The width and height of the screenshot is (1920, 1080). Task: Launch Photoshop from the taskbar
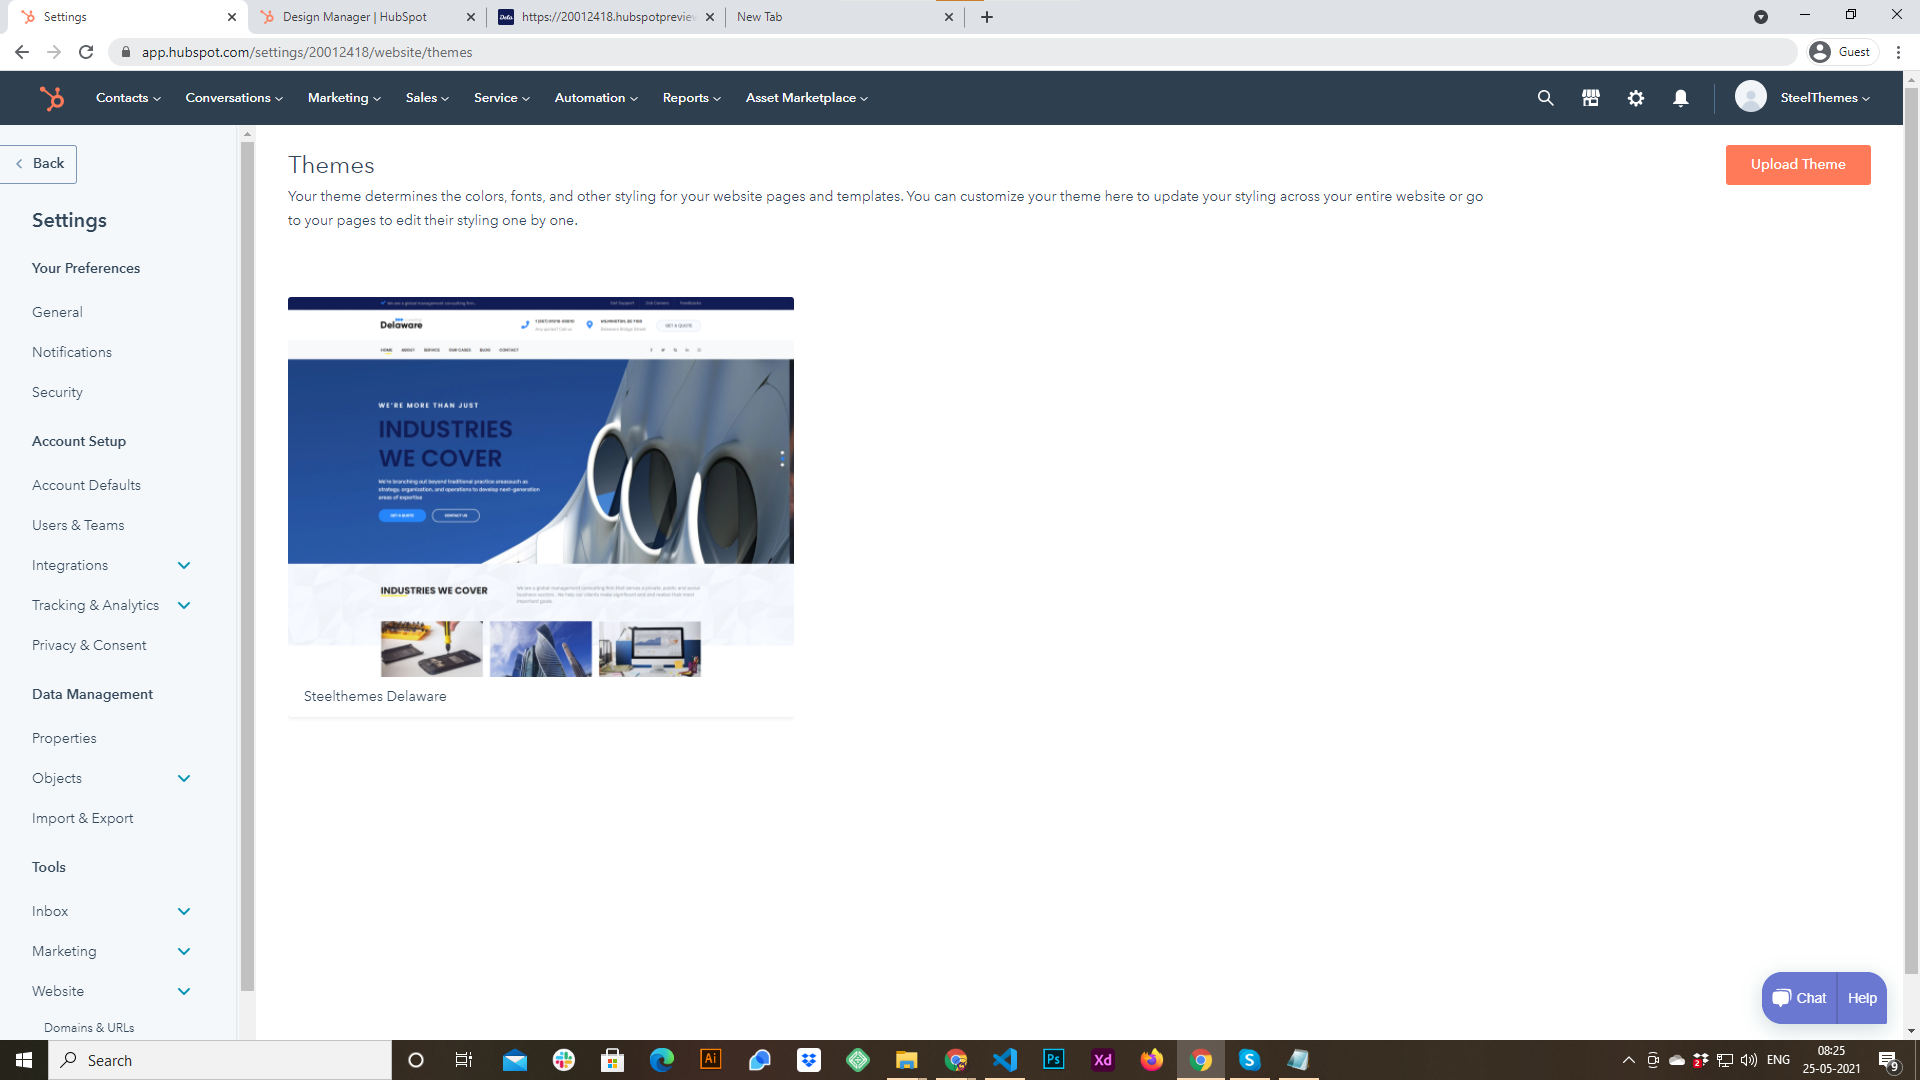click(1054, 1060)
